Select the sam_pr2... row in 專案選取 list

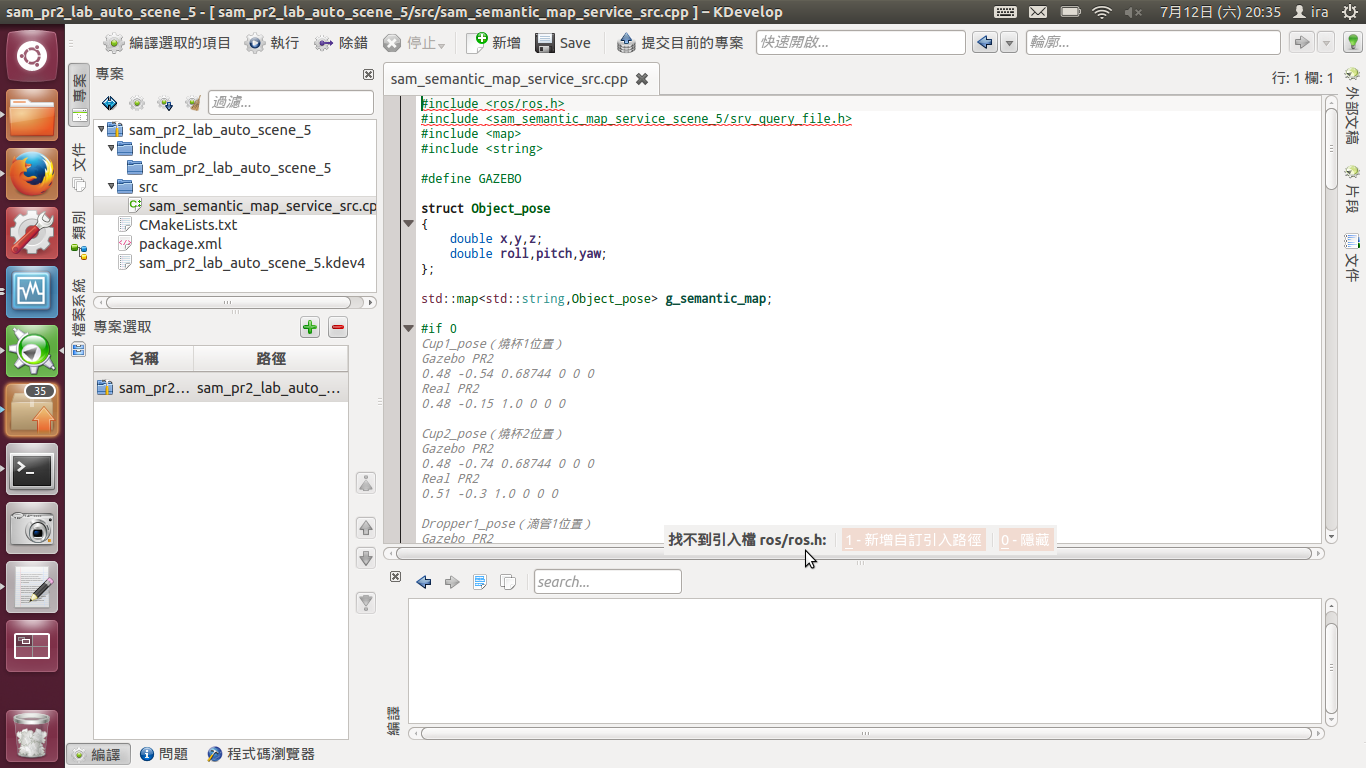(221, 388)
